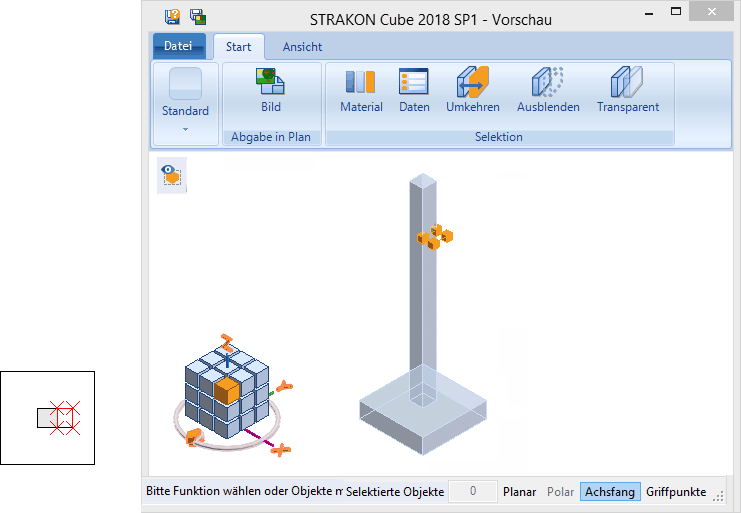Click the 'Bitte Funktion wählen' status message
This screenshot has height=513, width=741.
pos(244,491)
